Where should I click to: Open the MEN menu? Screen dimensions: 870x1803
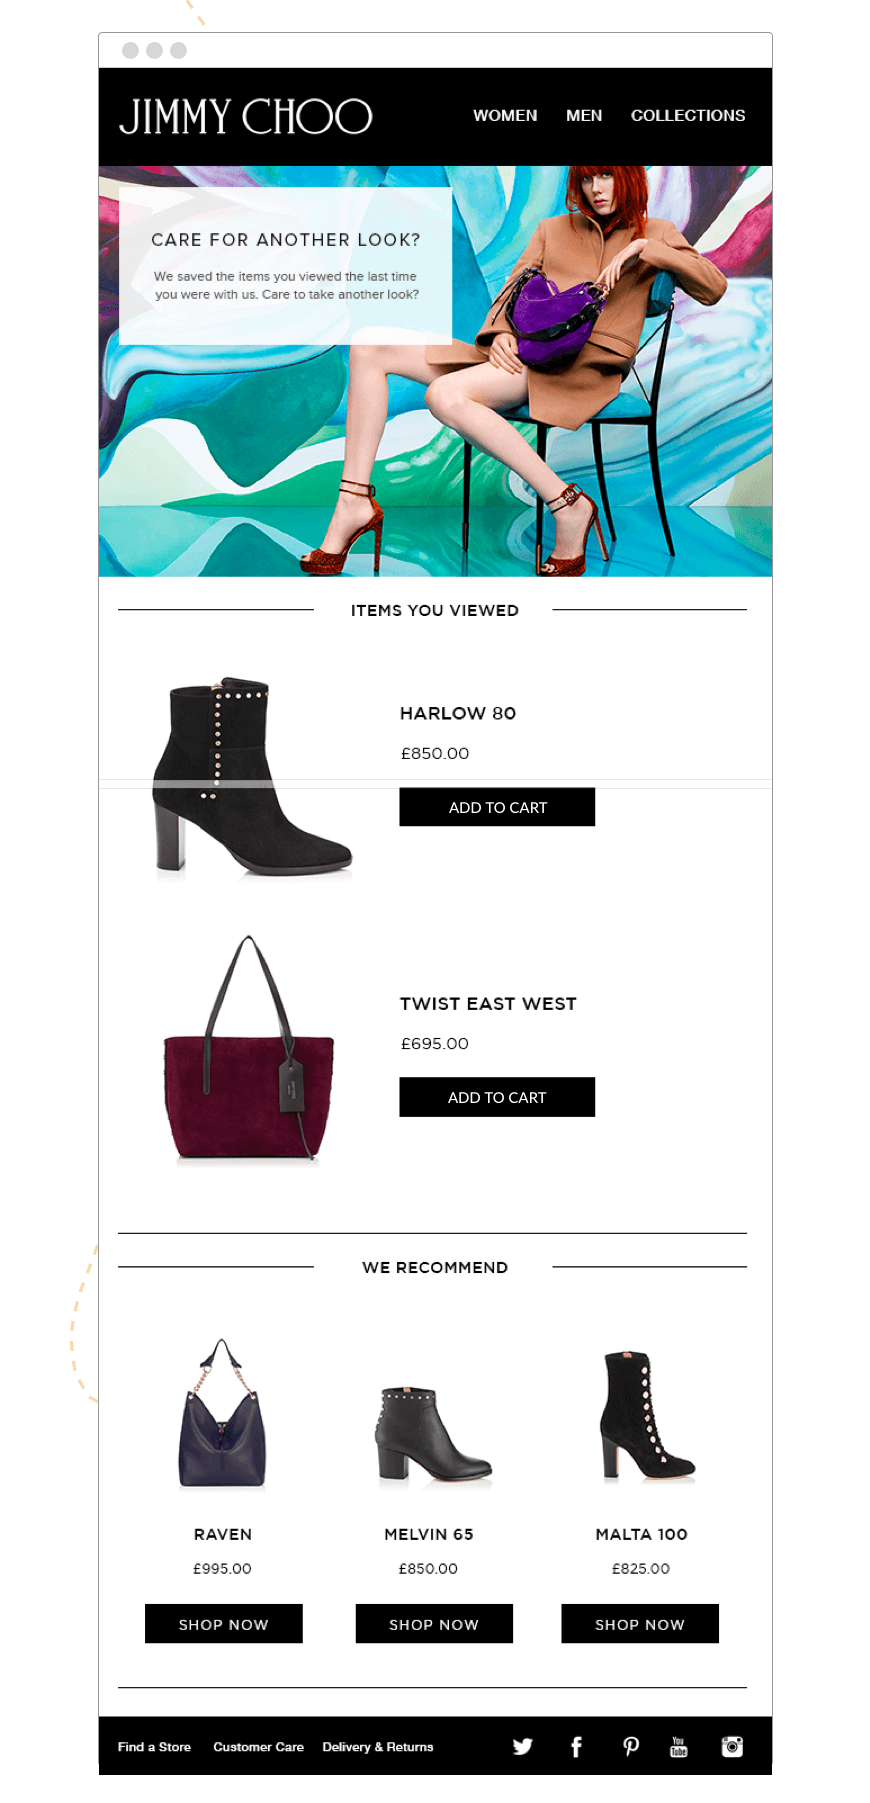pos(584,116)
